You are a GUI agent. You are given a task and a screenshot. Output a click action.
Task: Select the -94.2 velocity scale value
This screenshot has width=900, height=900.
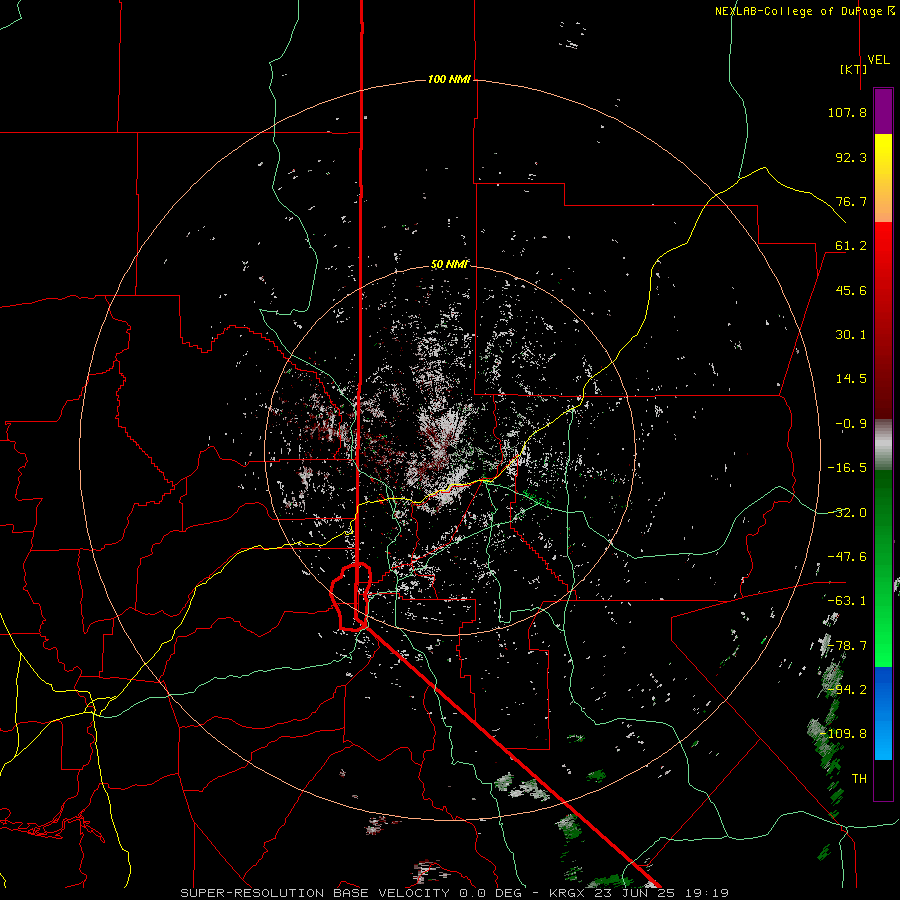[847, 690]
